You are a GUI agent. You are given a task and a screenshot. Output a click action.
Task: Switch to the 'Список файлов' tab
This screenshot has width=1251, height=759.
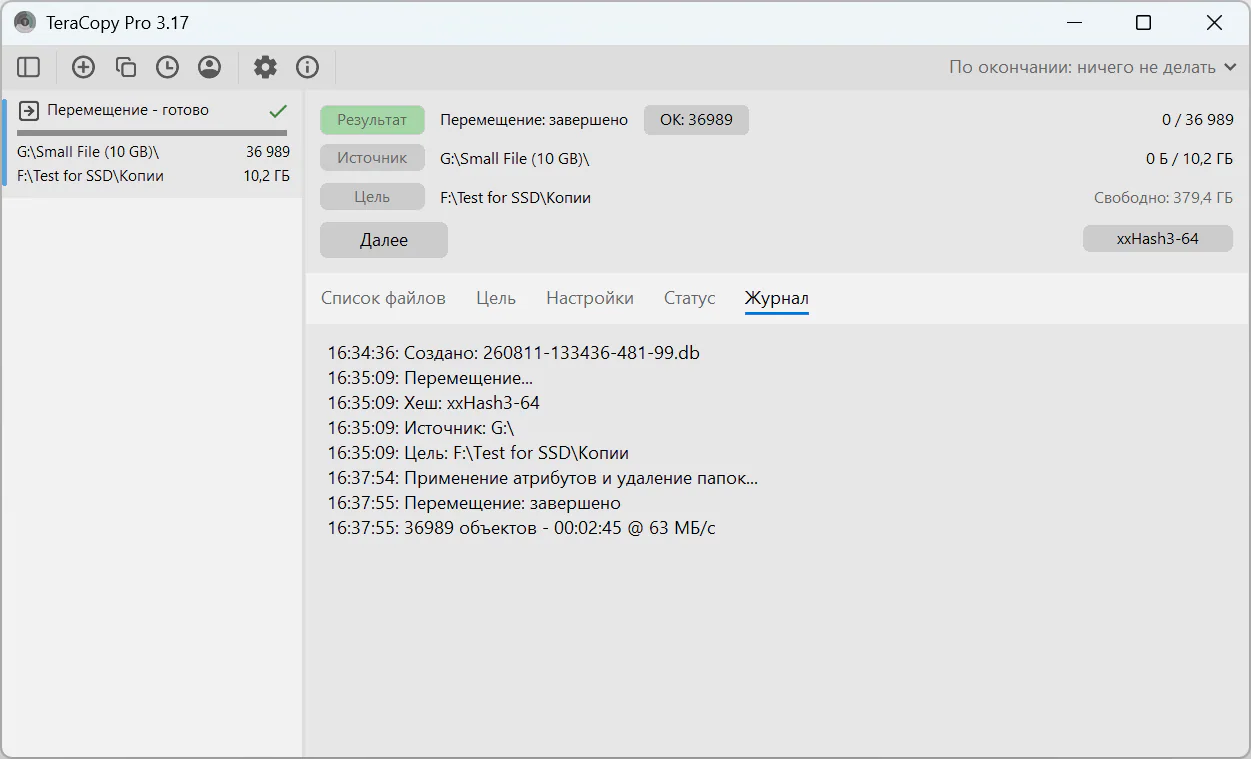point(383,298)
